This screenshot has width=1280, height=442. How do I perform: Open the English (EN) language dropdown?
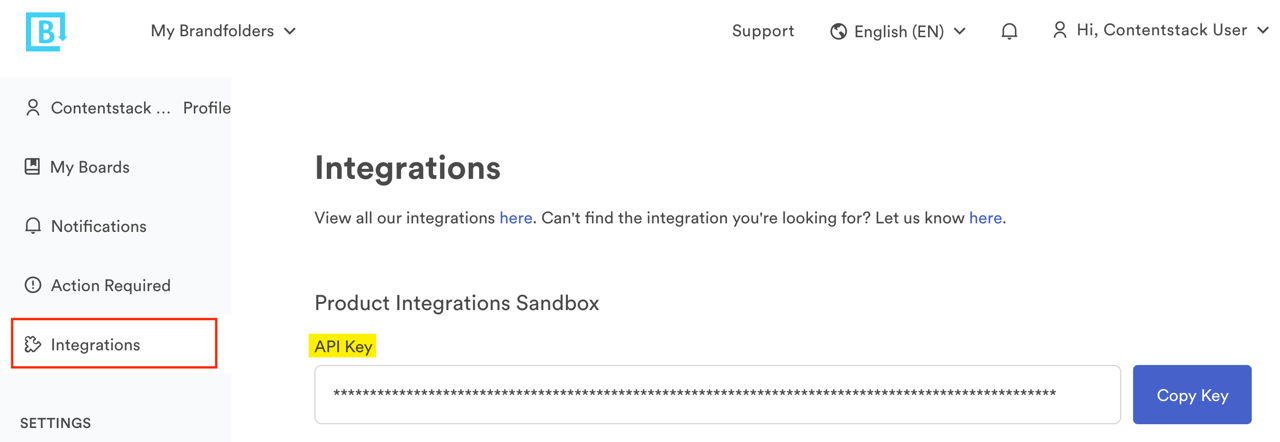pyautogui.click(x=898, y=31)
